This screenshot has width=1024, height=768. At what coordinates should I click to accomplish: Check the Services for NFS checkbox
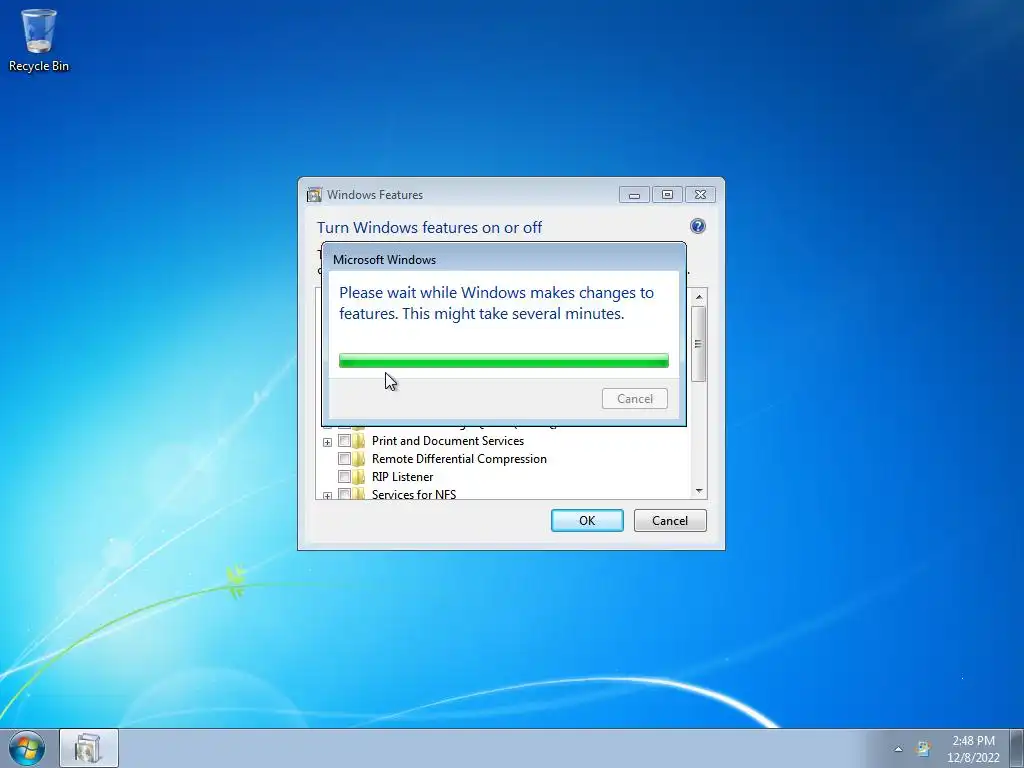(x=344, y=494)
